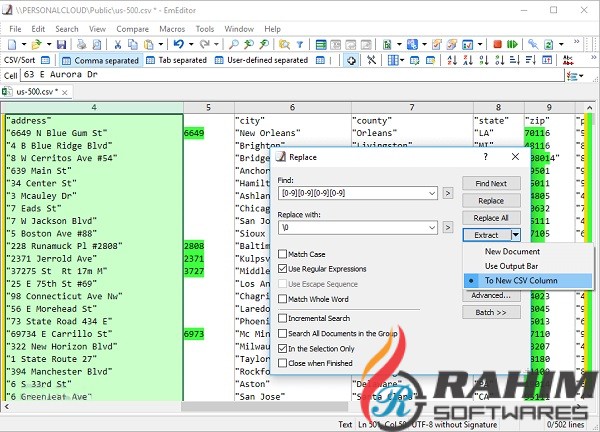Click the Cell content input field

pyautogui.click(x=292, y=75)
